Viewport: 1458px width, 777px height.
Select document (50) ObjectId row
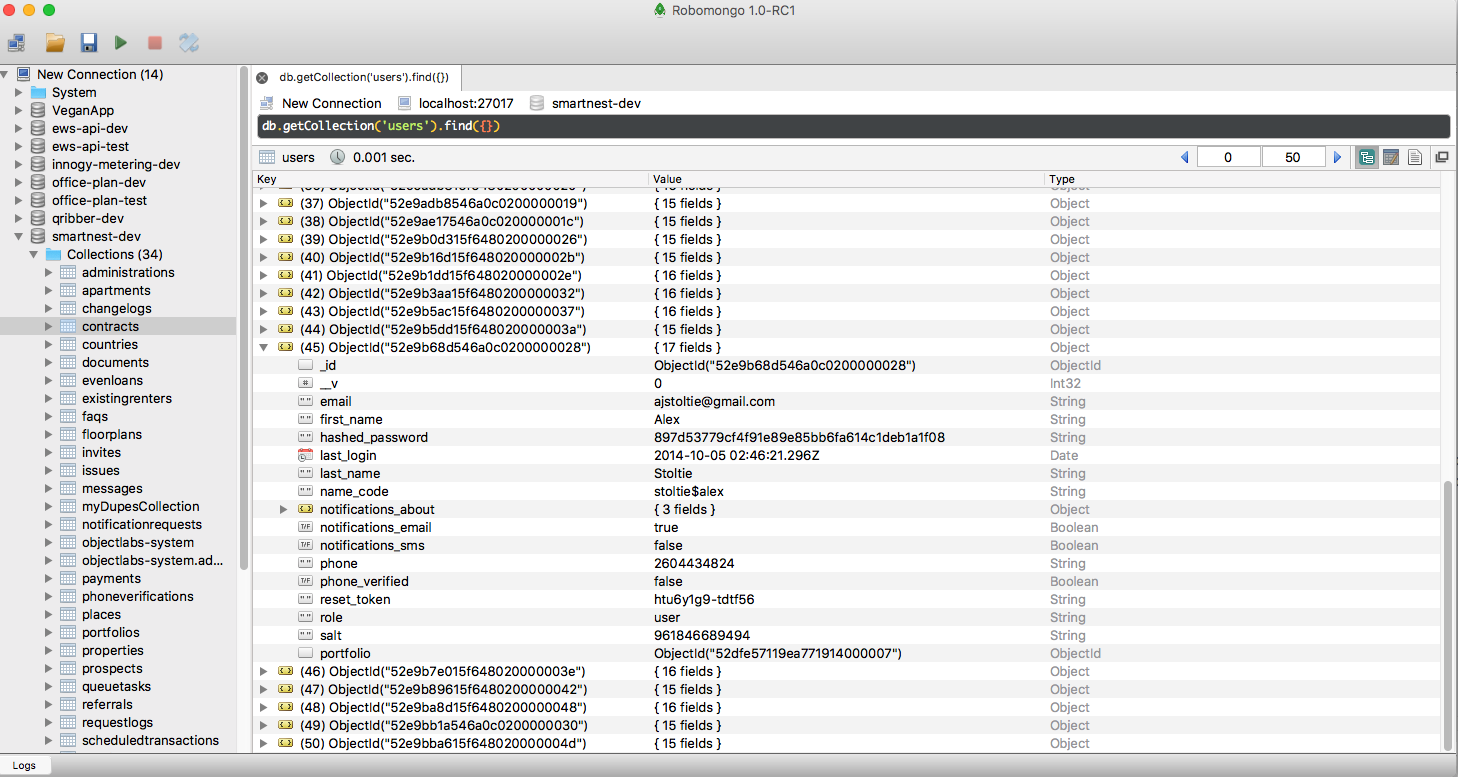tap(848, 743)
